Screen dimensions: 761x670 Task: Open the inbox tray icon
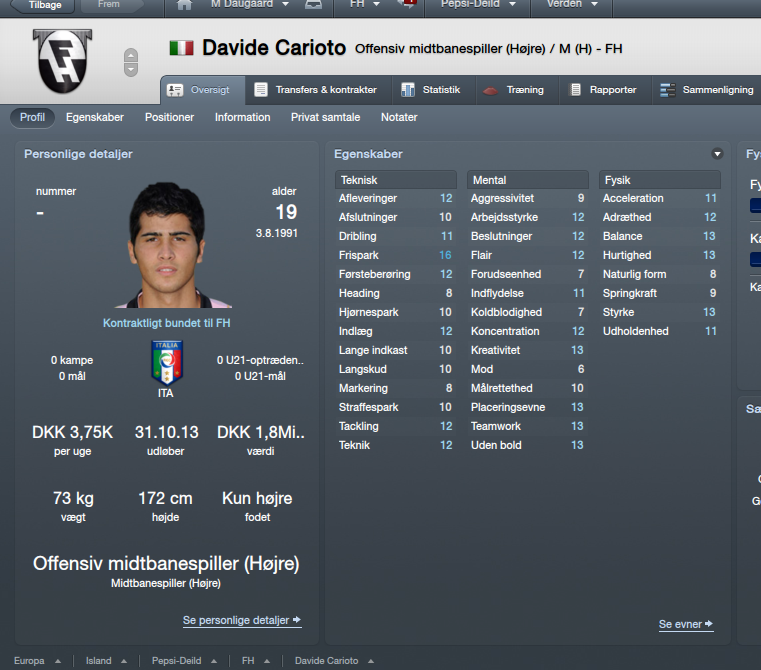(x=313, y=5)
